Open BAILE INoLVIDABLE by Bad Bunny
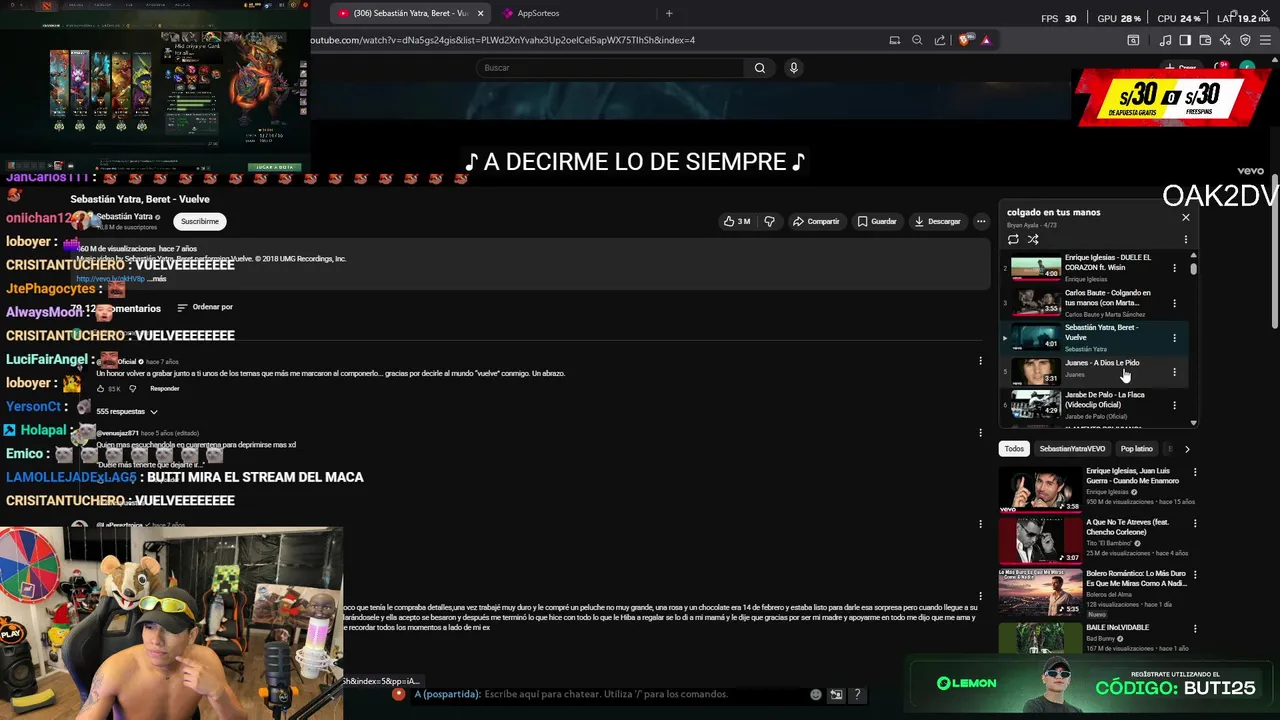The width and height of the screenshot is (1280, 720). coord(1092,637)
